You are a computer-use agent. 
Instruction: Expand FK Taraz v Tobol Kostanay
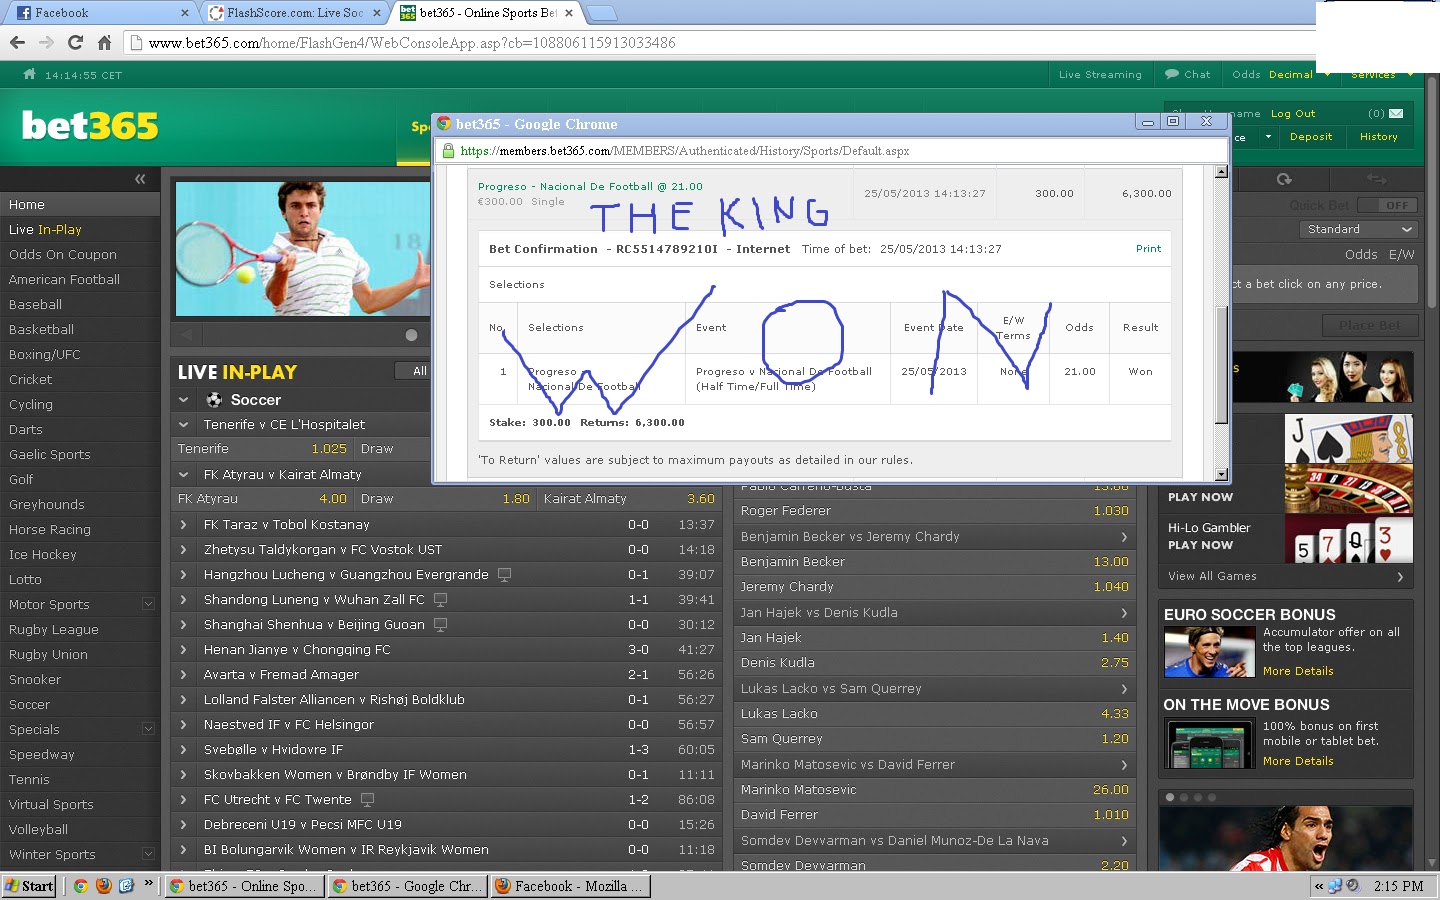point(183,524)
